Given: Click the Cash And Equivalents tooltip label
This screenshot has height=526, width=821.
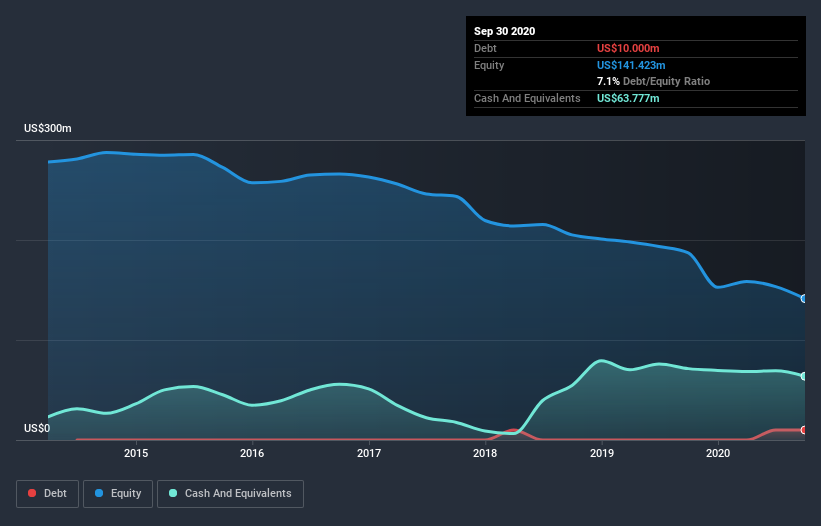Looking at the screenshot, I should [x=527, y=98].
